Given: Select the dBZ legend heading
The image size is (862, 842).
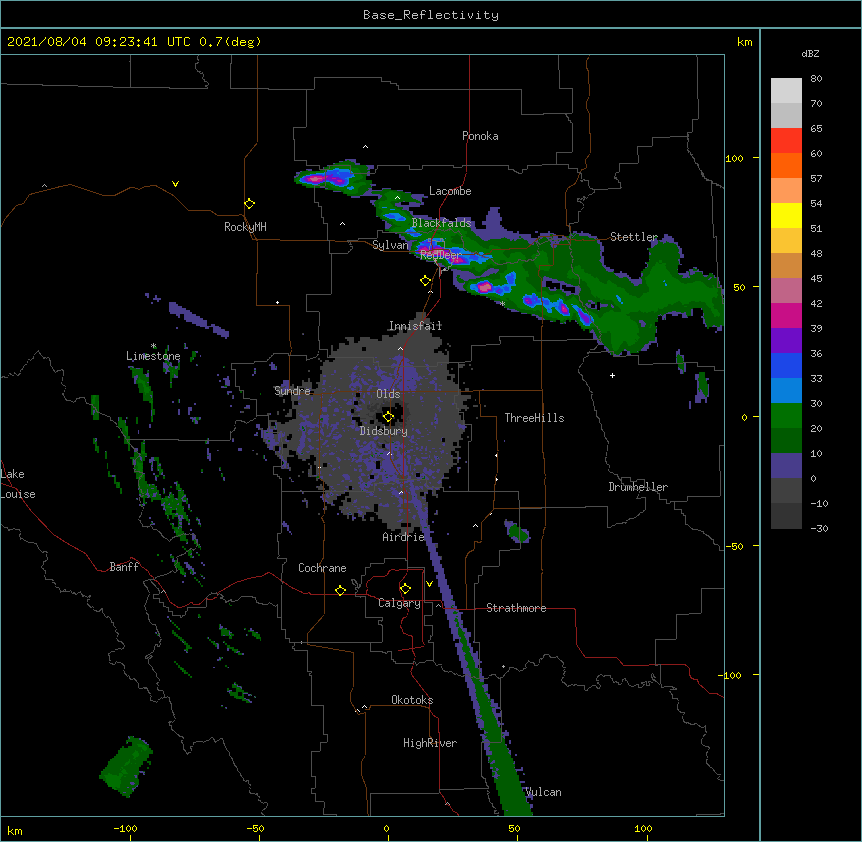Looking at the screenshot, I should tap(810, 53).
